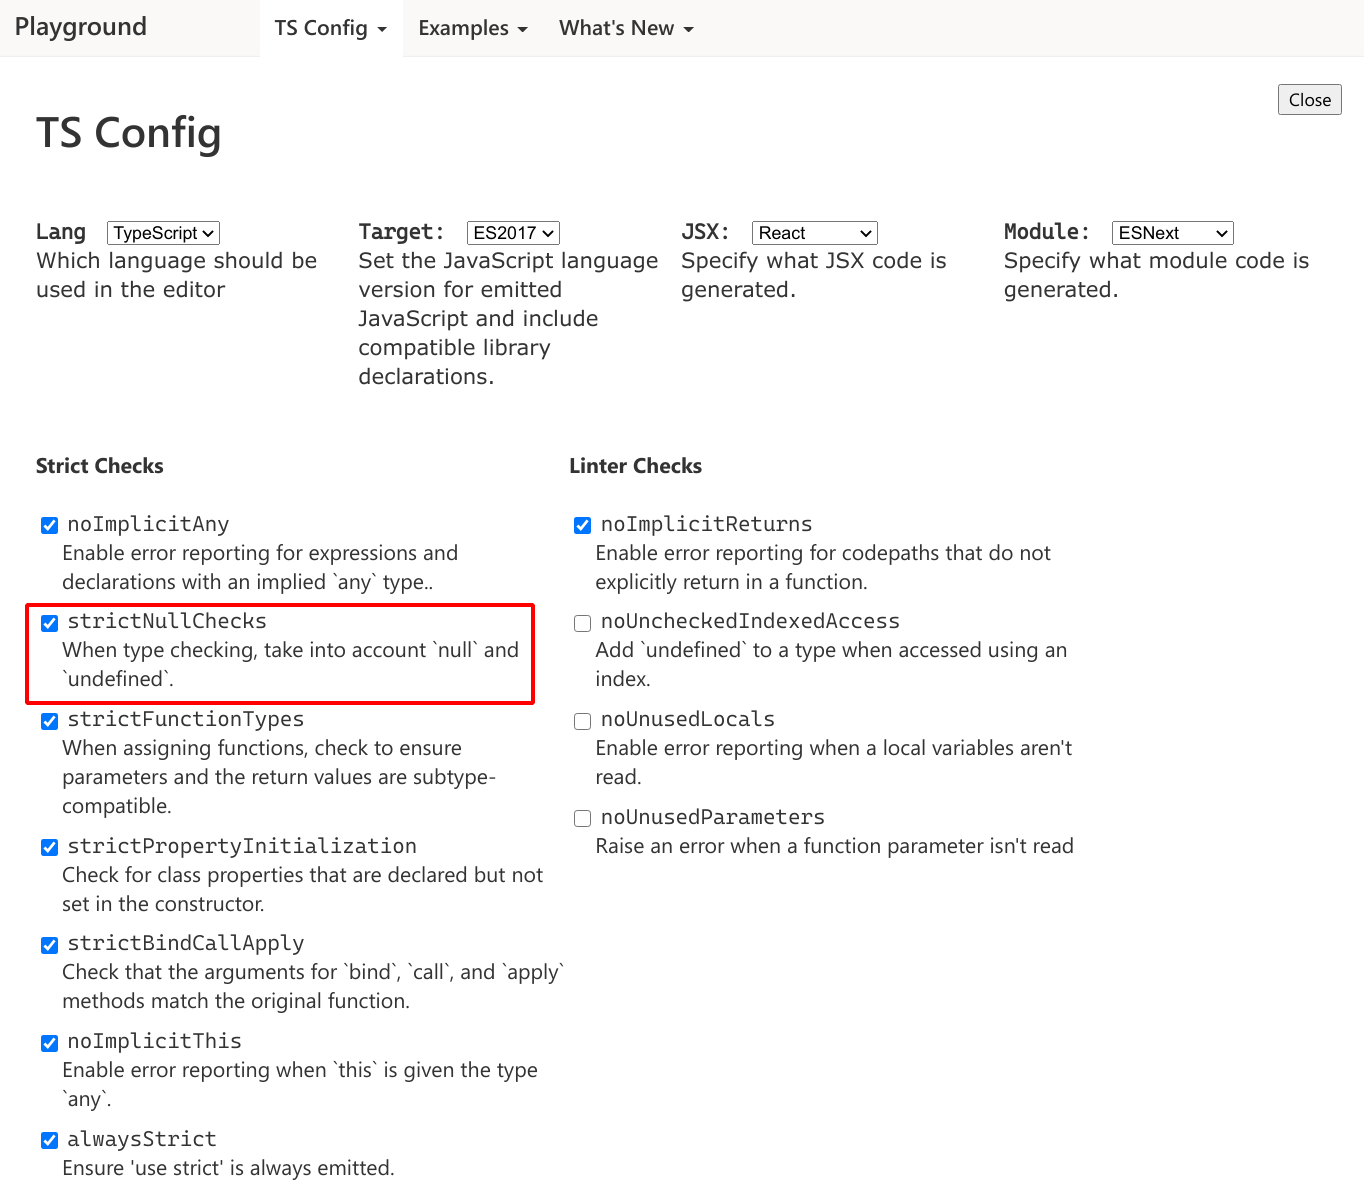Screen dimensions: 1364x1200
Task: Uncheck the noImplicitReturns checkbox
Action: 582,525
